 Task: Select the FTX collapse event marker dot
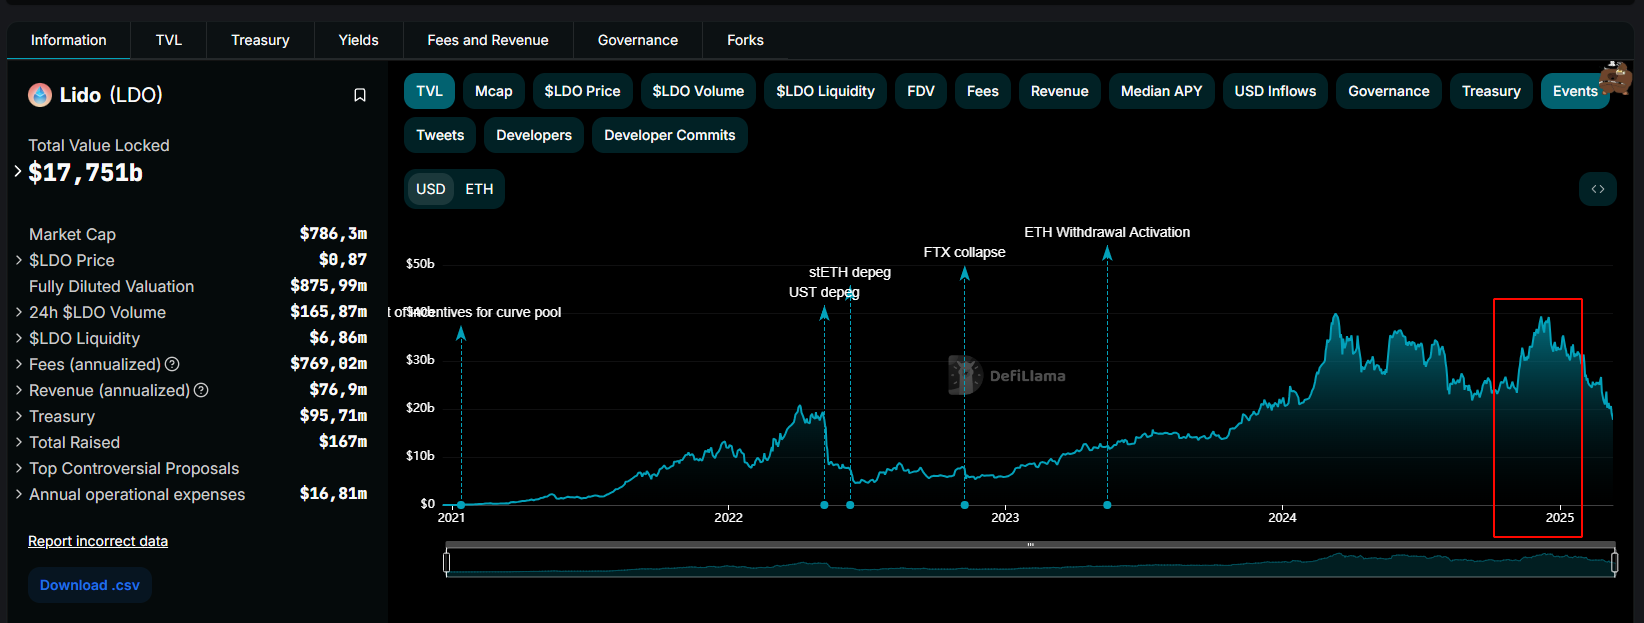(965, 505)
